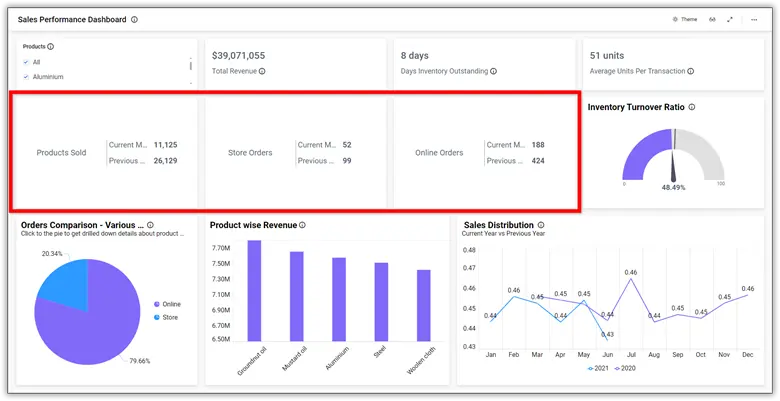780x401 pixels.
Task: Click the glasses view icon in header
Action: click(x=712, y=19)
